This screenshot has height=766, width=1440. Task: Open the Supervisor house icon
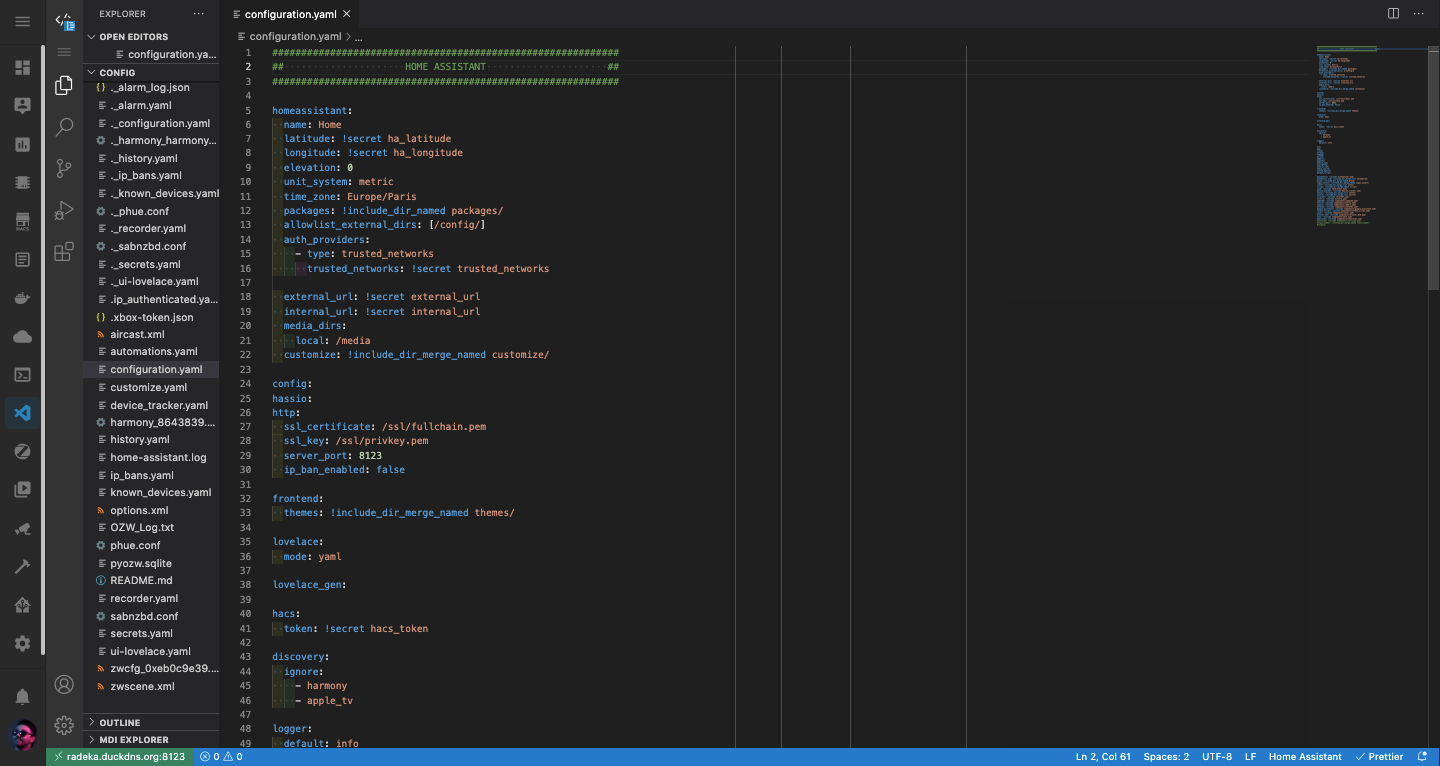tap(22, 605)
